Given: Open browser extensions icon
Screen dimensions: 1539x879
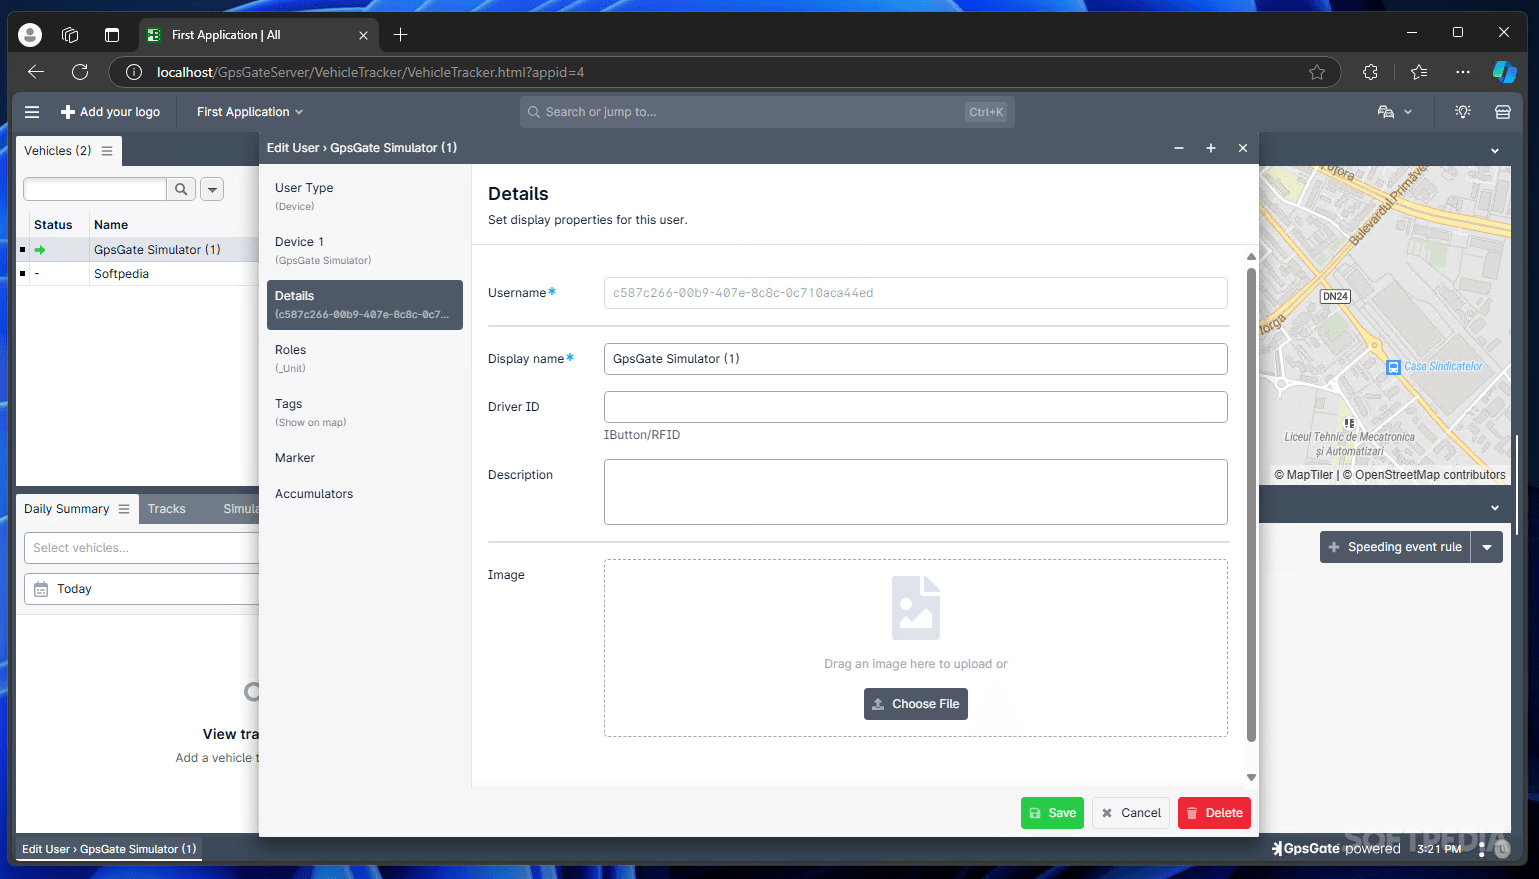Looking at the screenshot, I should point(1370,72).
